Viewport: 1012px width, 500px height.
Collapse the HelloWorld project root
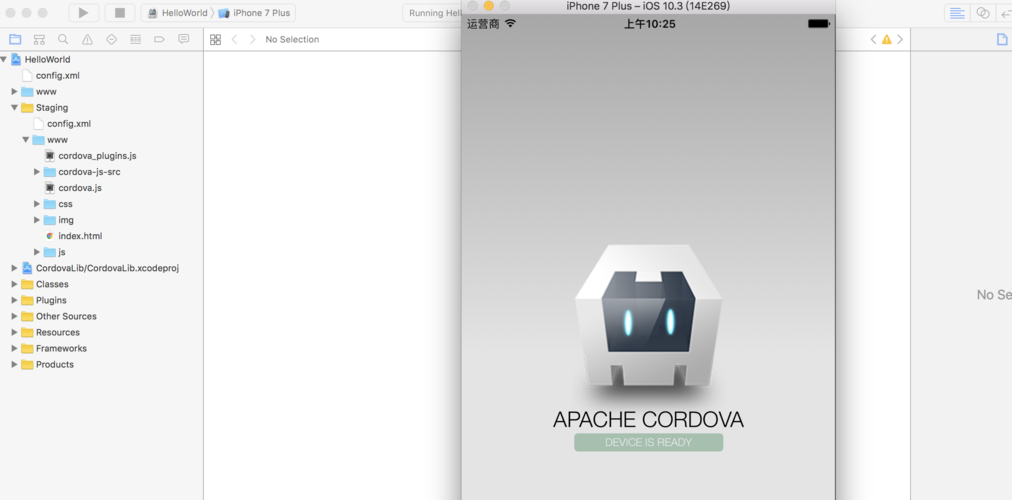point(3,59)
